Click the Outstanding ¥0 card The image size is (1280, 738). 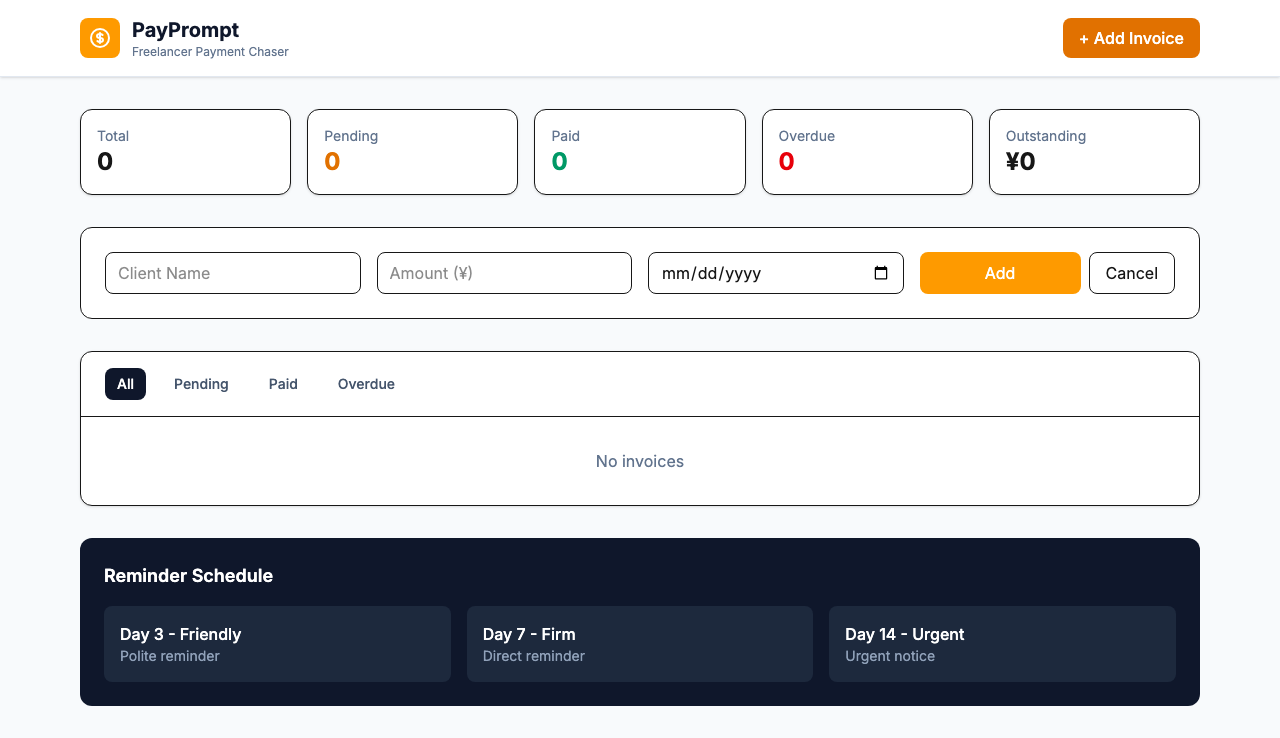pos(1094,151)
